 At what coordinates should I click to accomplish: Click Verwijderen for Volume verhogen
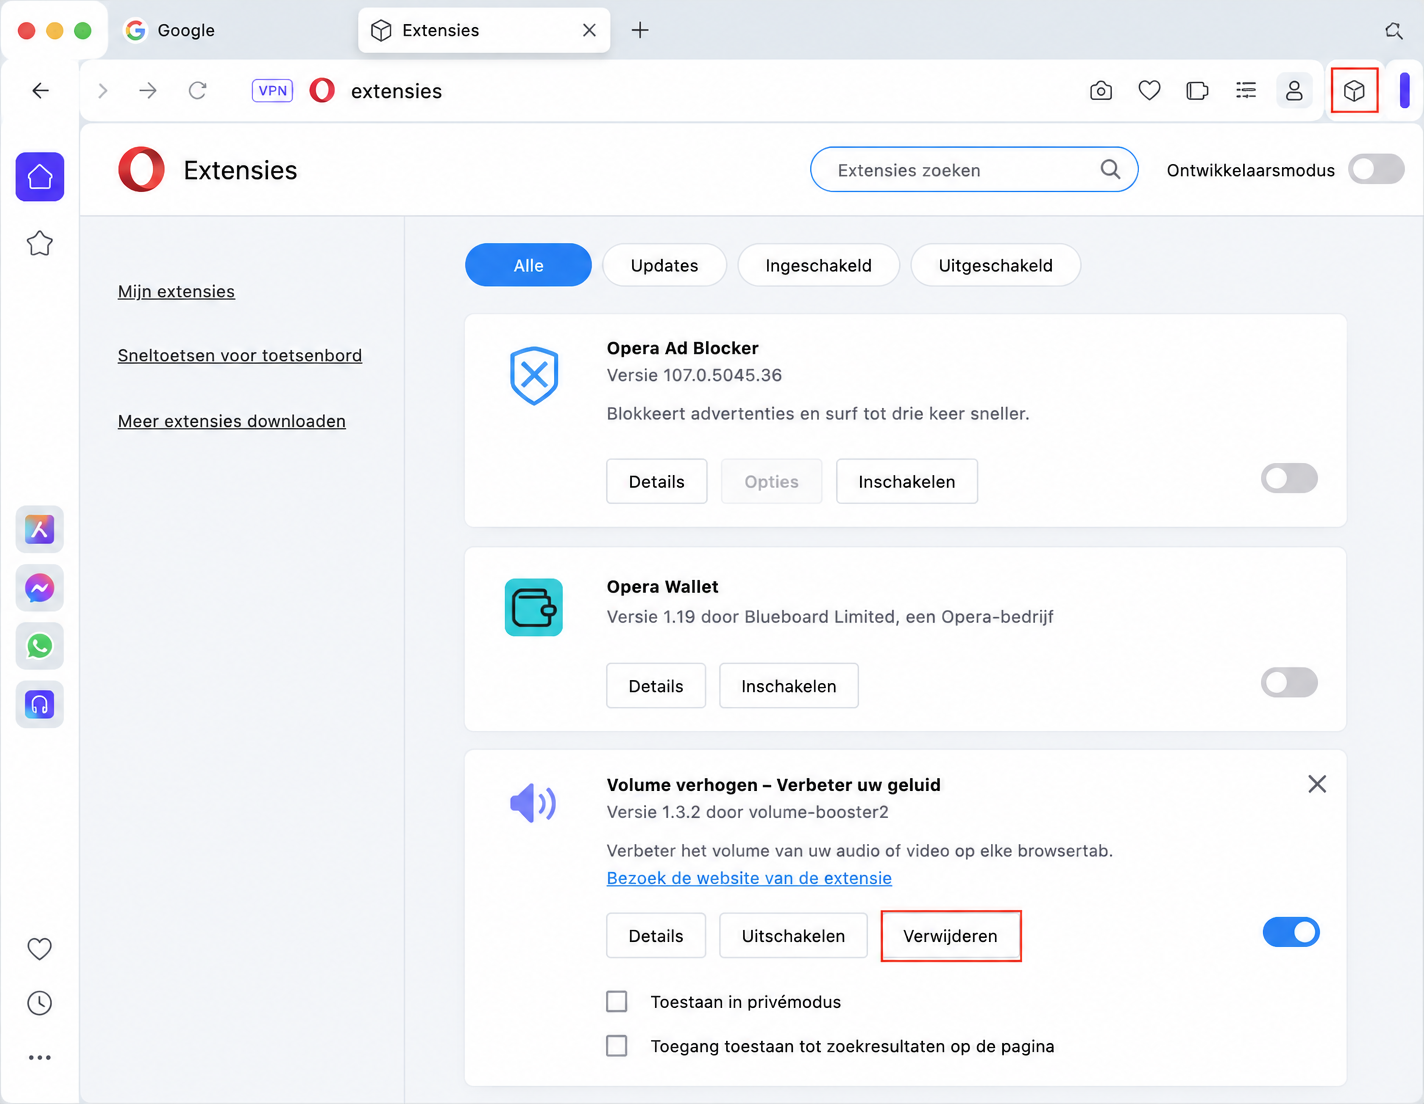click(x=950, y=936)
